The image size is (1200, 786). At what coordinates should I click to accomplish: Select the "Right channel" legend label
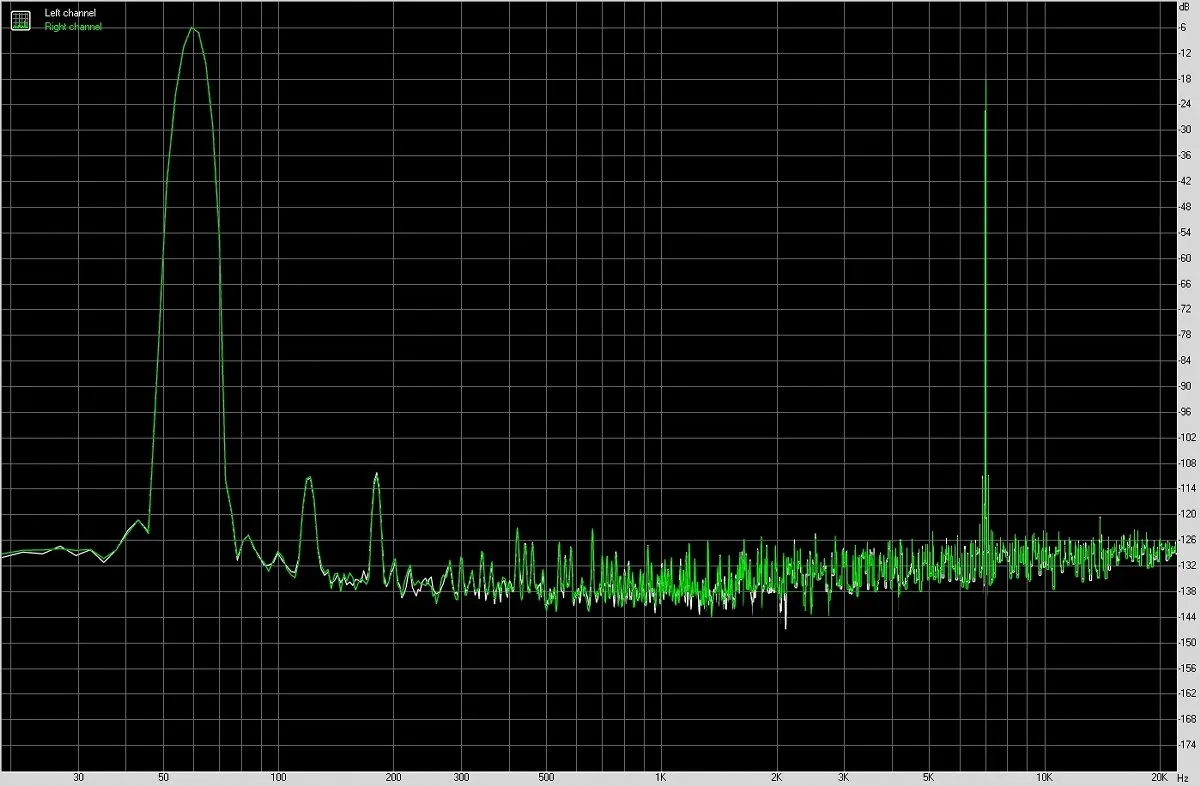[x=73, y=27]
